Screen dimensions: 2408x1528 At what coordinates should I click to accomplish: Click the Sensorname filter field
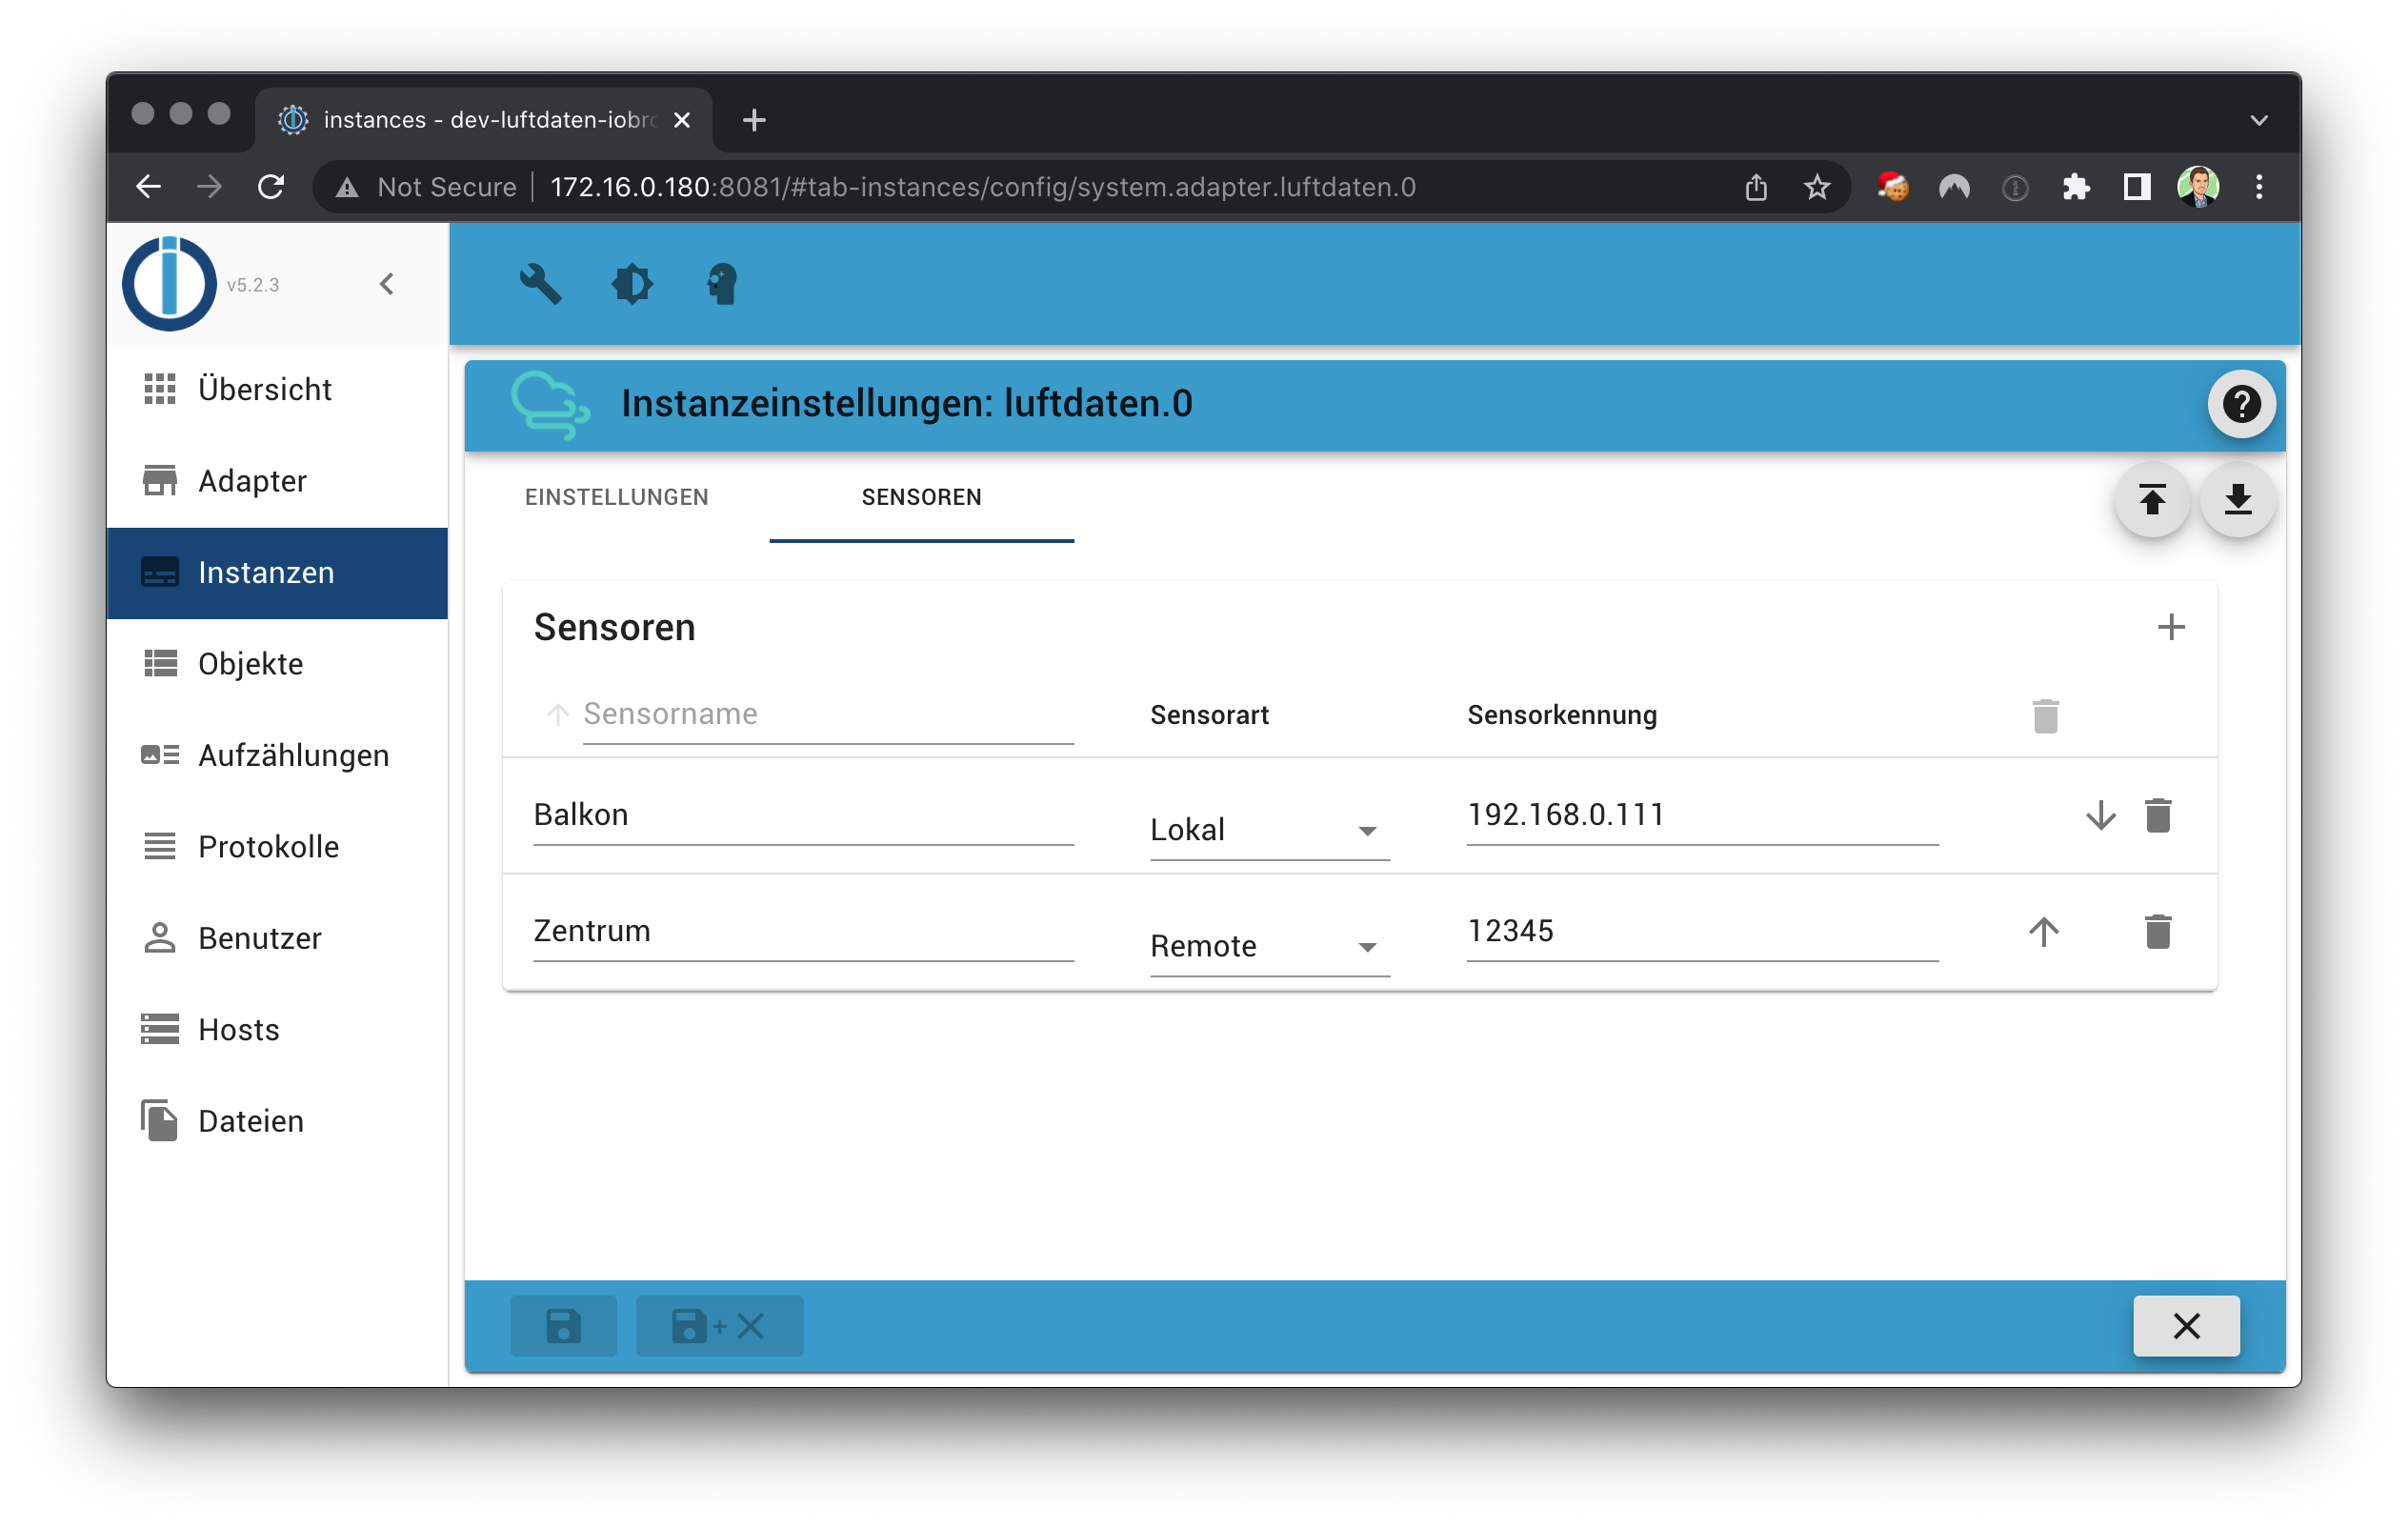[828, 715]
